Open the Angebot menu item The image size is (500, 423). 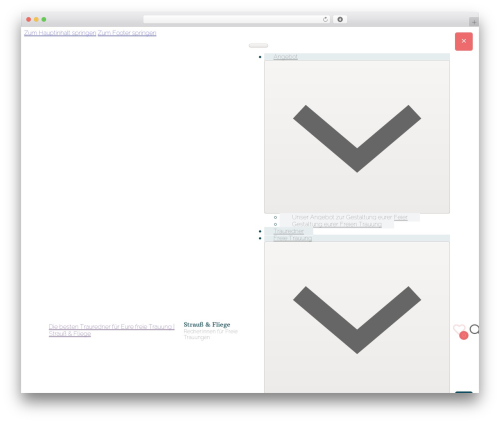(x=285, y=57)
